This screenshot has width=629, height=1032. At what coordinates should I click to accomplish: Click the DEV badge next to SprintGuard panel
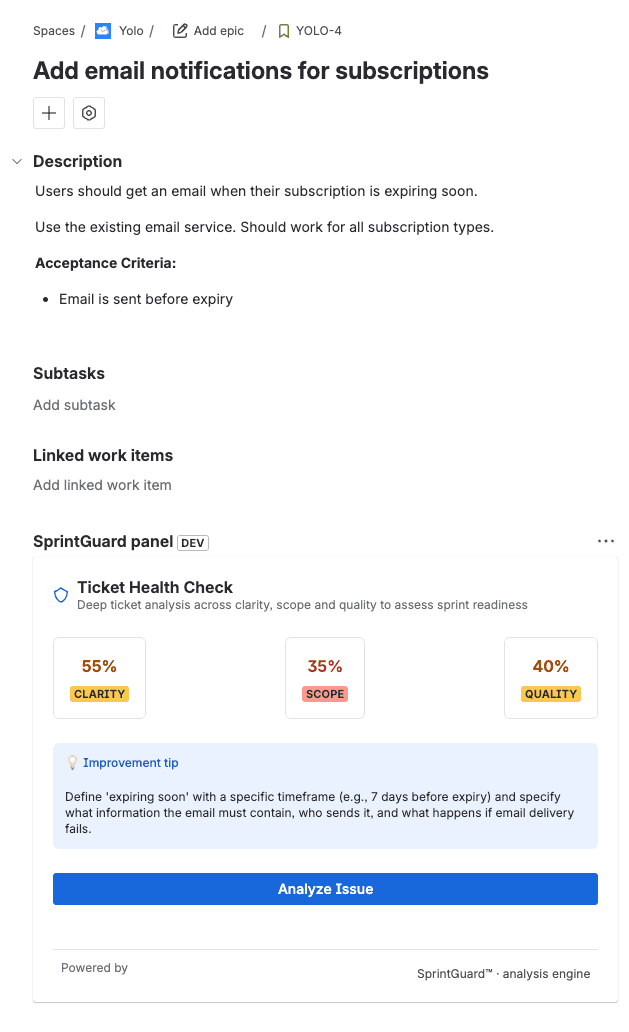pyautogui.click(x=192, y=542)
